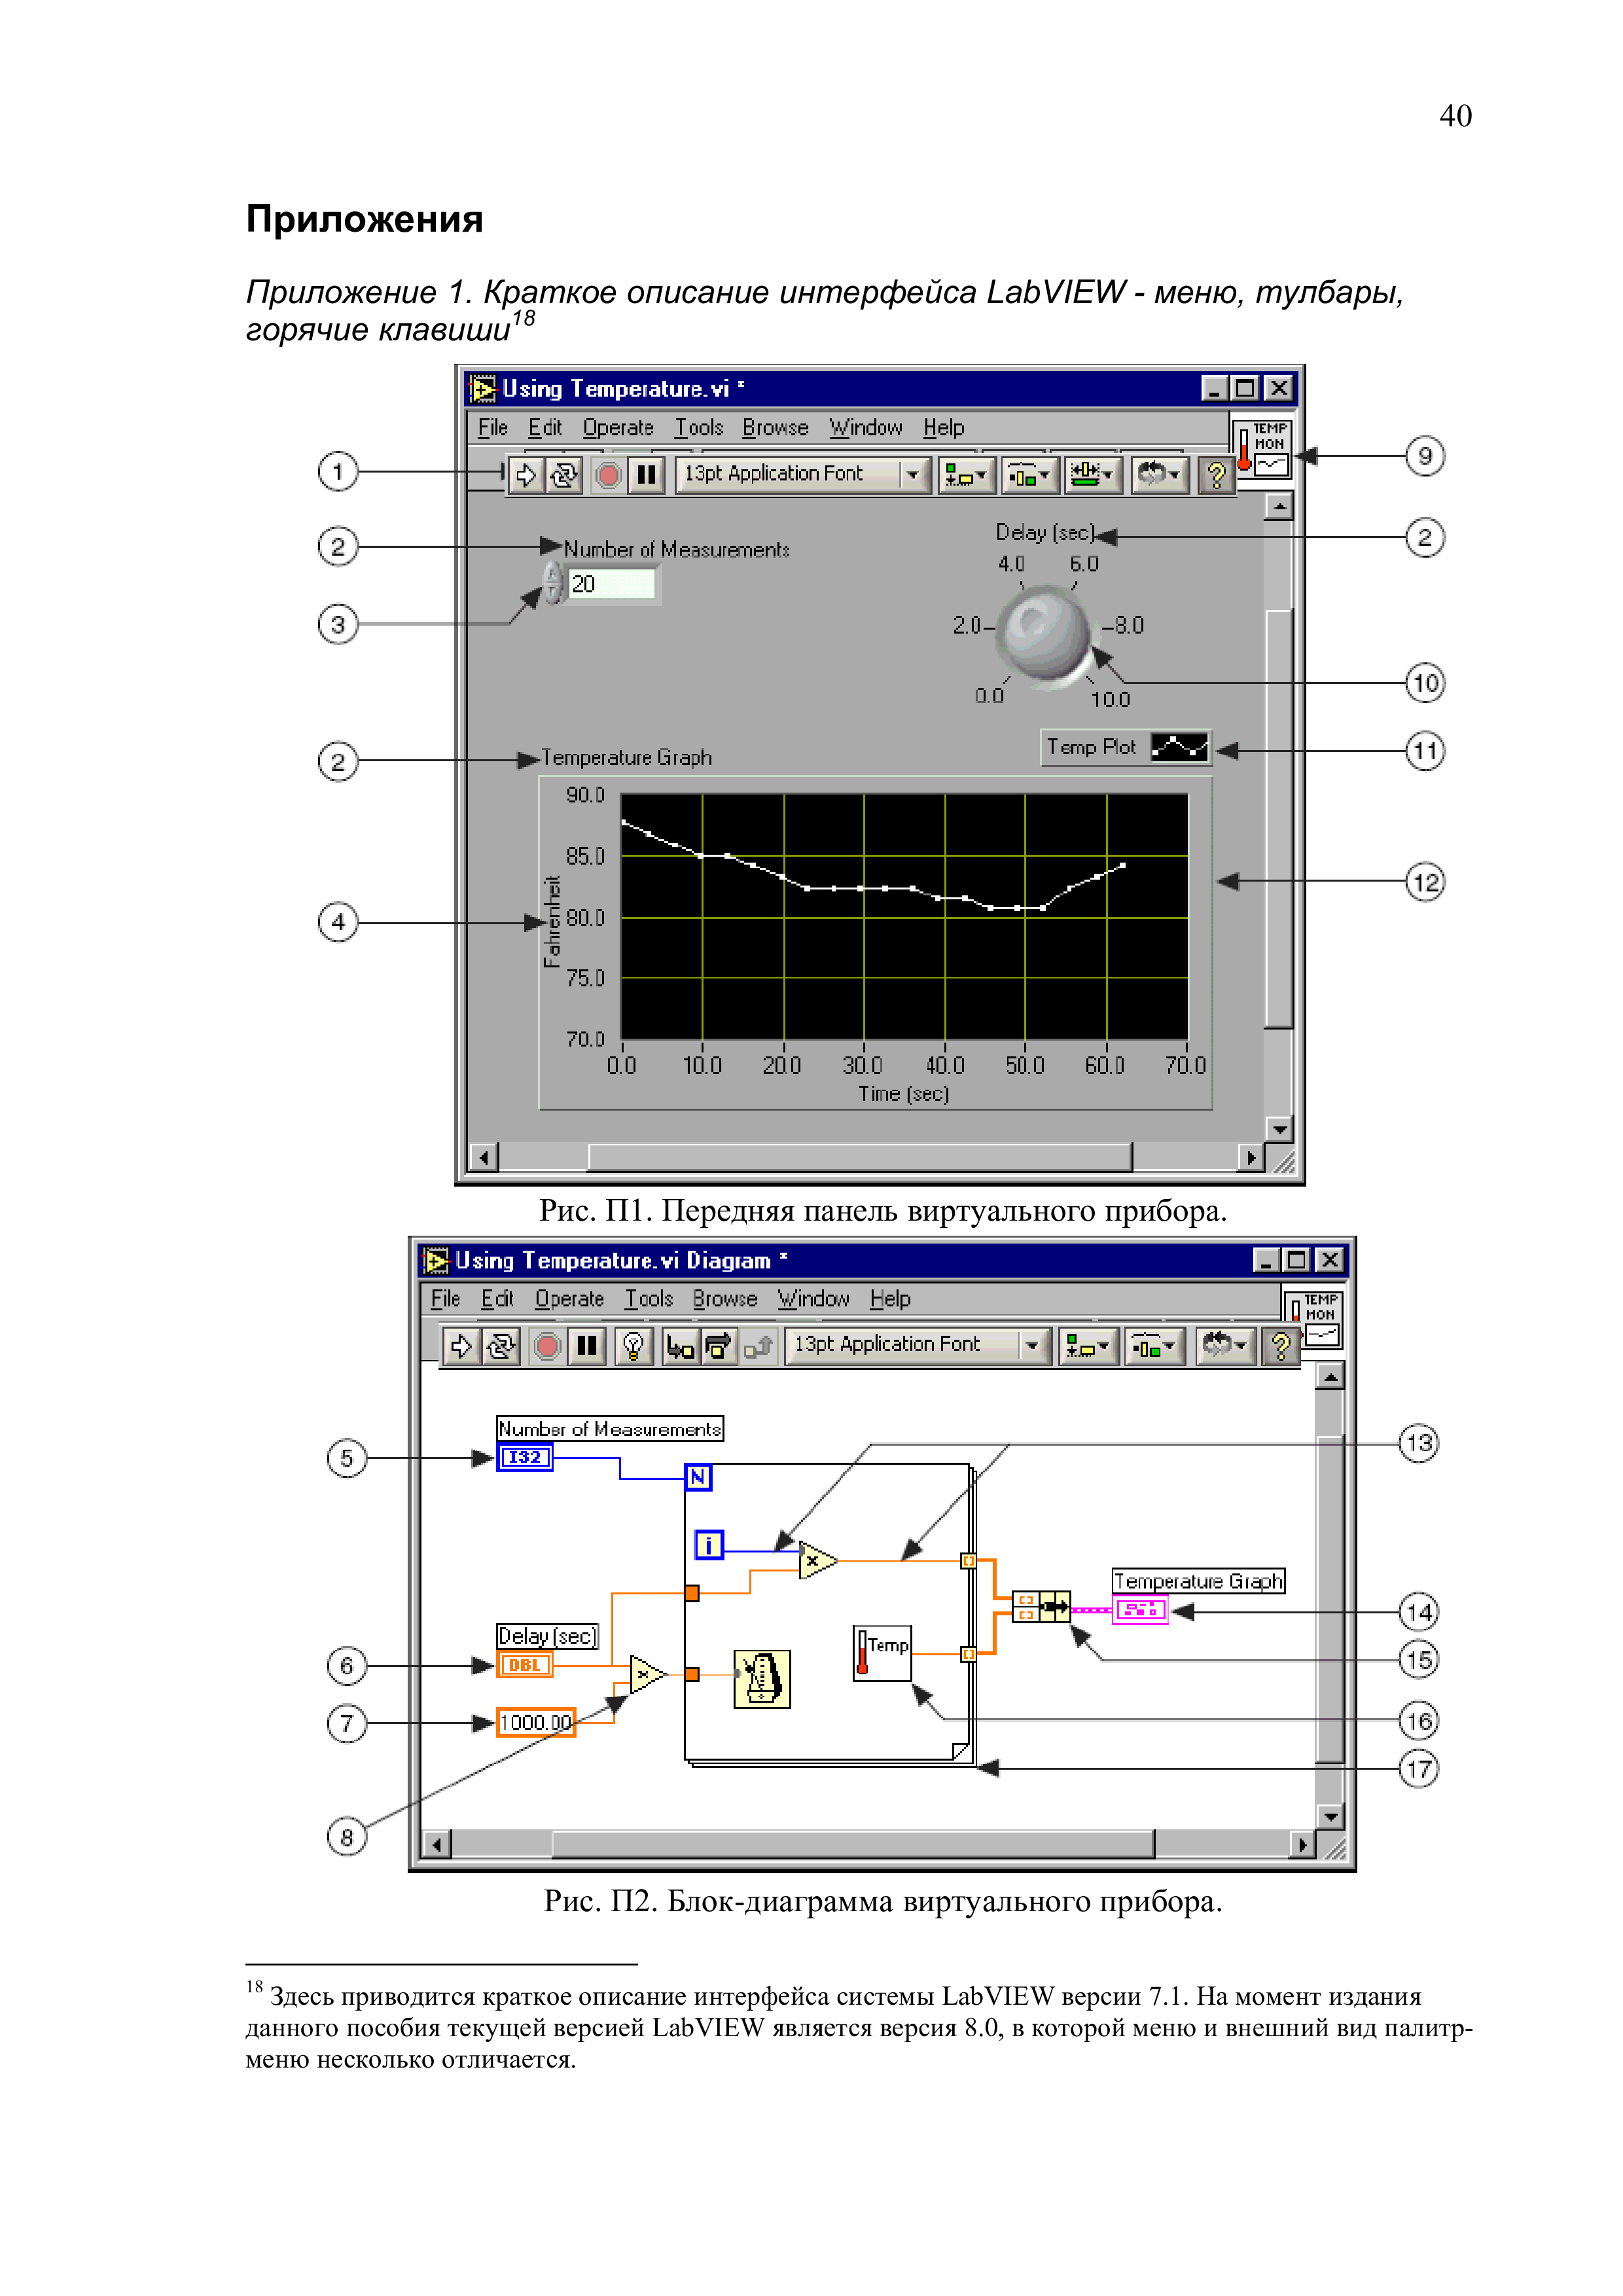Open the Operate menu on front panel
The image size is (1623, 2296).
coord(618,428)
